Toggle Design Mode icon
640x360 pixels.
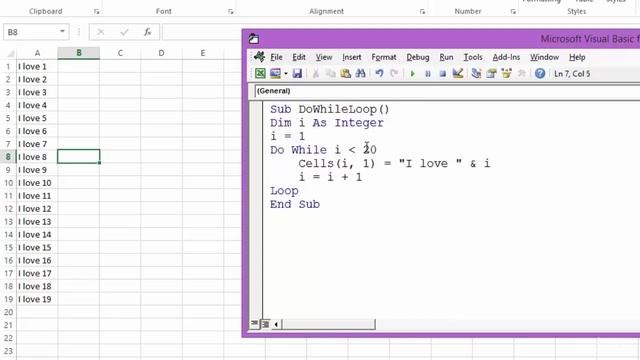[x=458, y=73]
